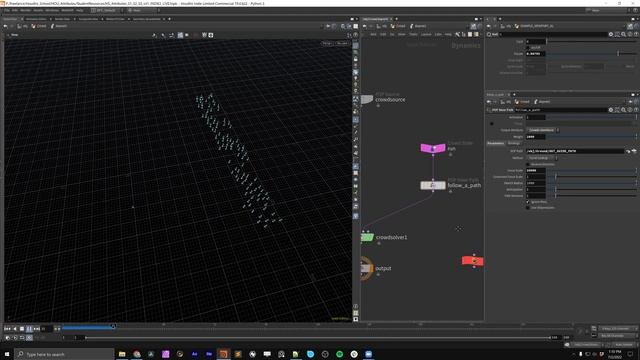Enable Use Dispersion checkbox

(528, 207)
